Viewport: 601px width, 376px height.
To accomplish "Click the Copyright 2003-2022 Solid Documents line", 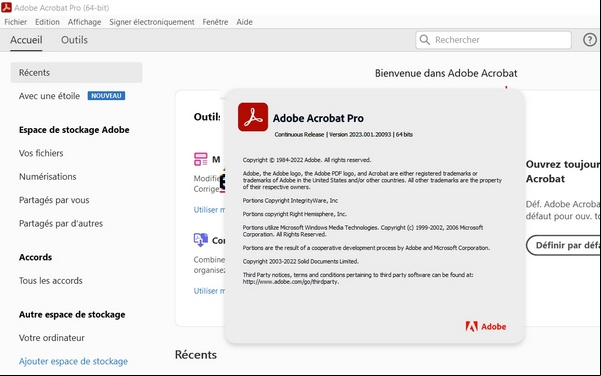I will (300, 261).
